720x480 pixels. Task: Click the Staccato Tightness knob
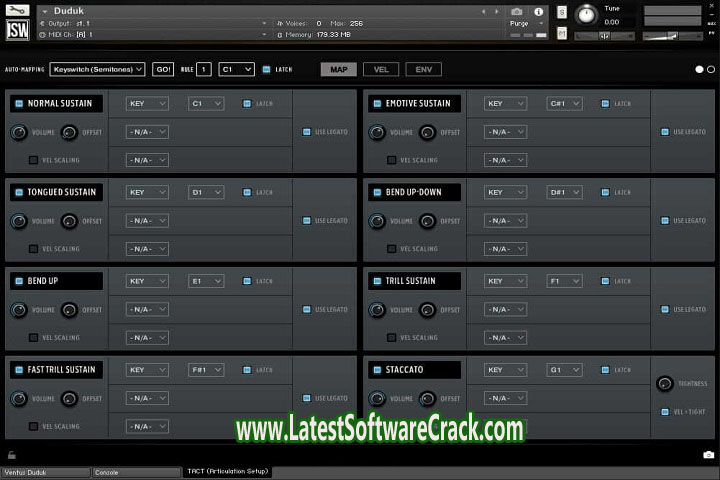click(665, 383)
